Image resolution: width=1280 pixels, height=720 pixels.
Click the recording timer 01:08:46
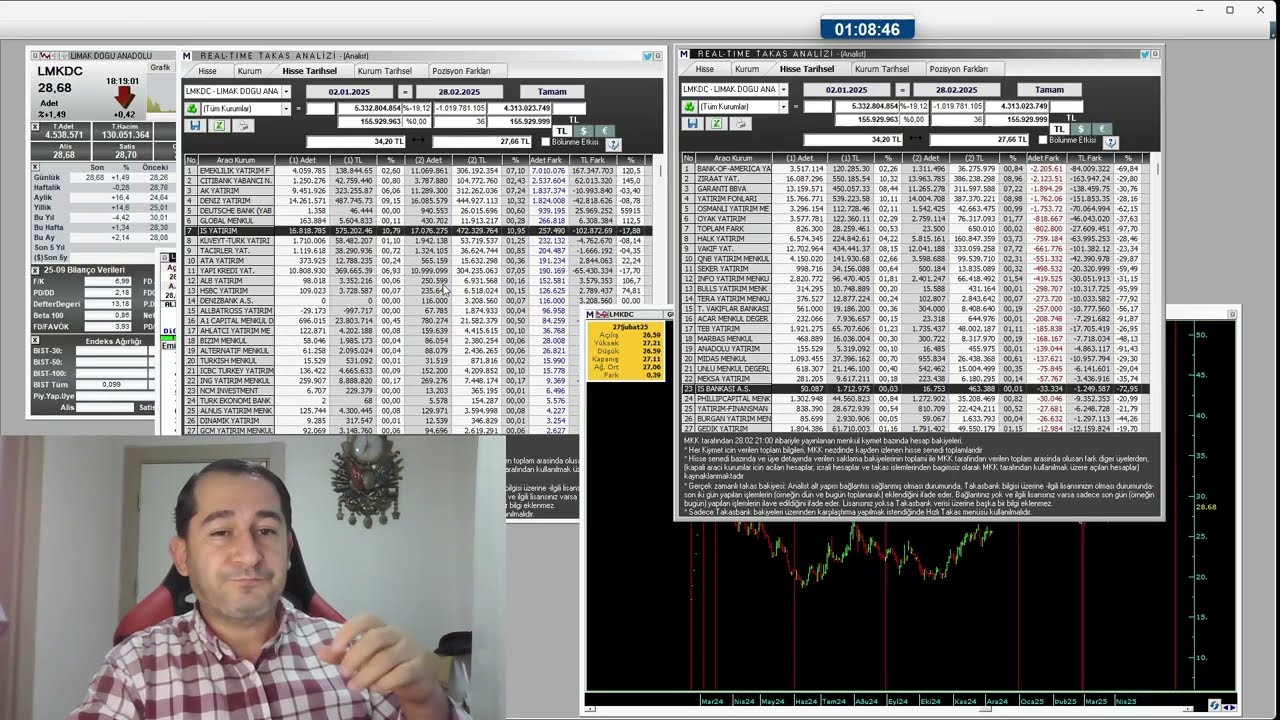[x=867, y=29]
